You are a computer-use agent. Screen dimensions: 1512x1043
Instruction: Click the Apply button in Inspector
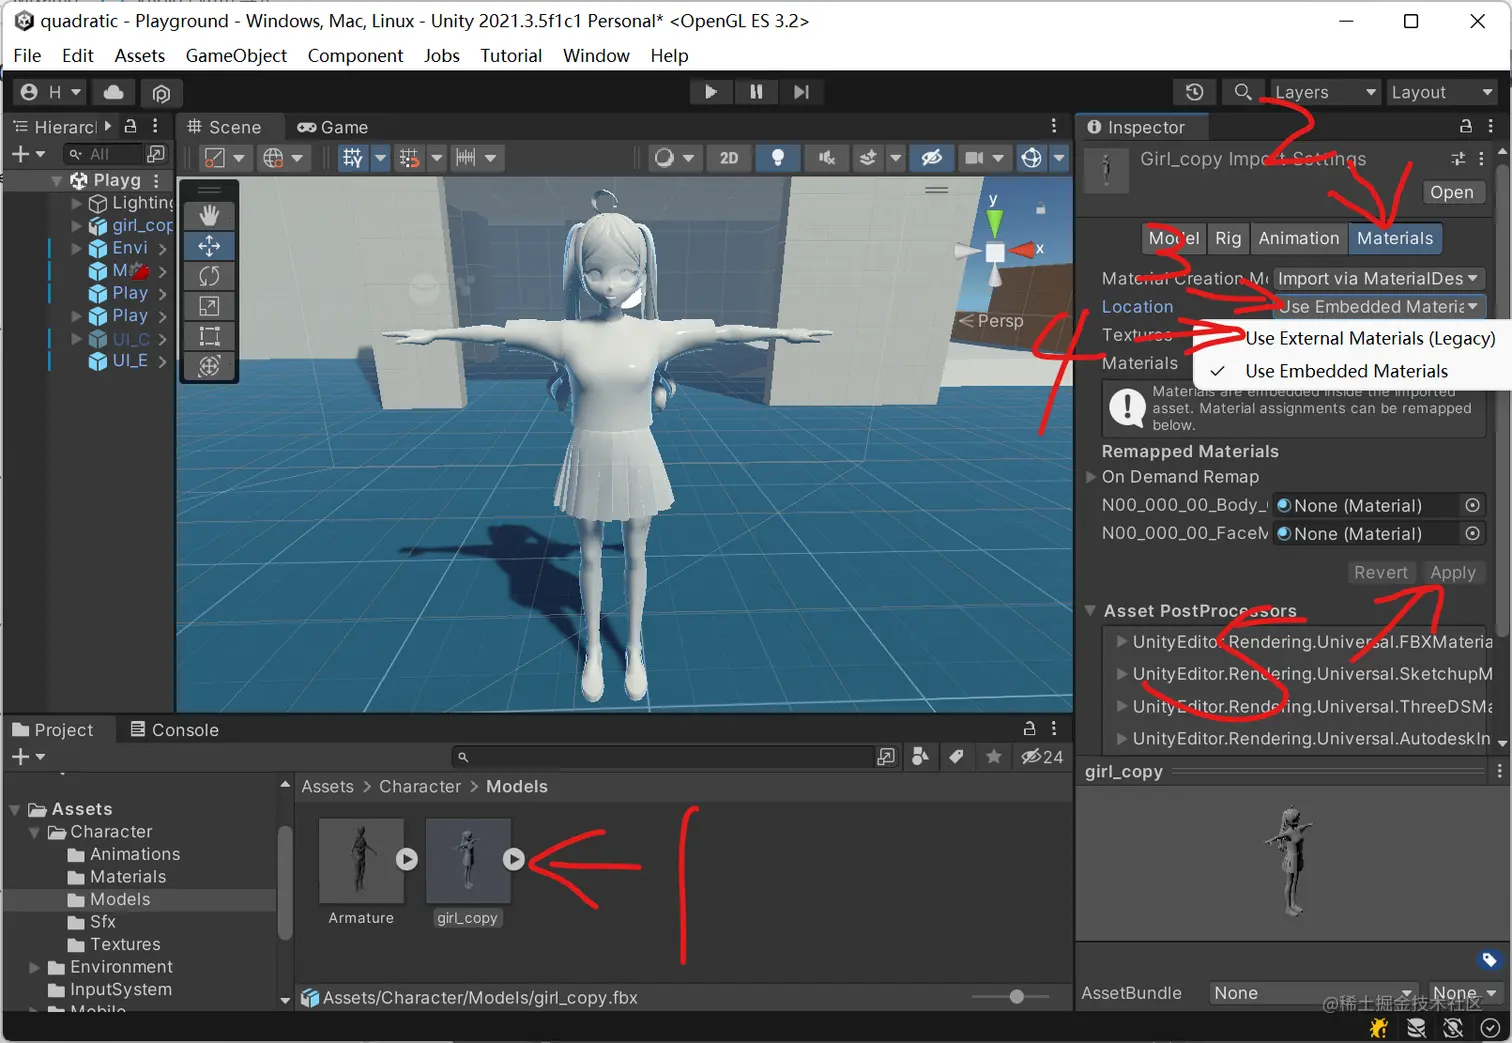click(1452, 572)
